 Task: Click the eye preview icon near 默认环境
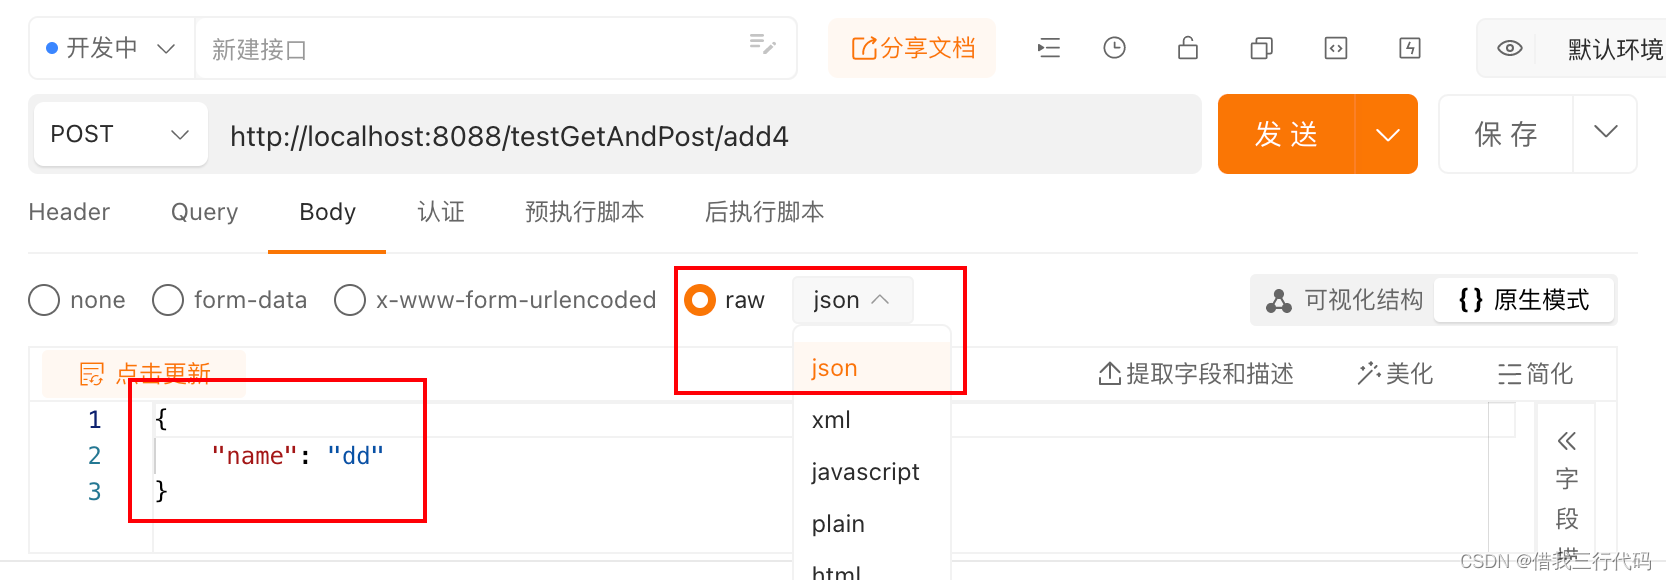[x=1509, y=47]
